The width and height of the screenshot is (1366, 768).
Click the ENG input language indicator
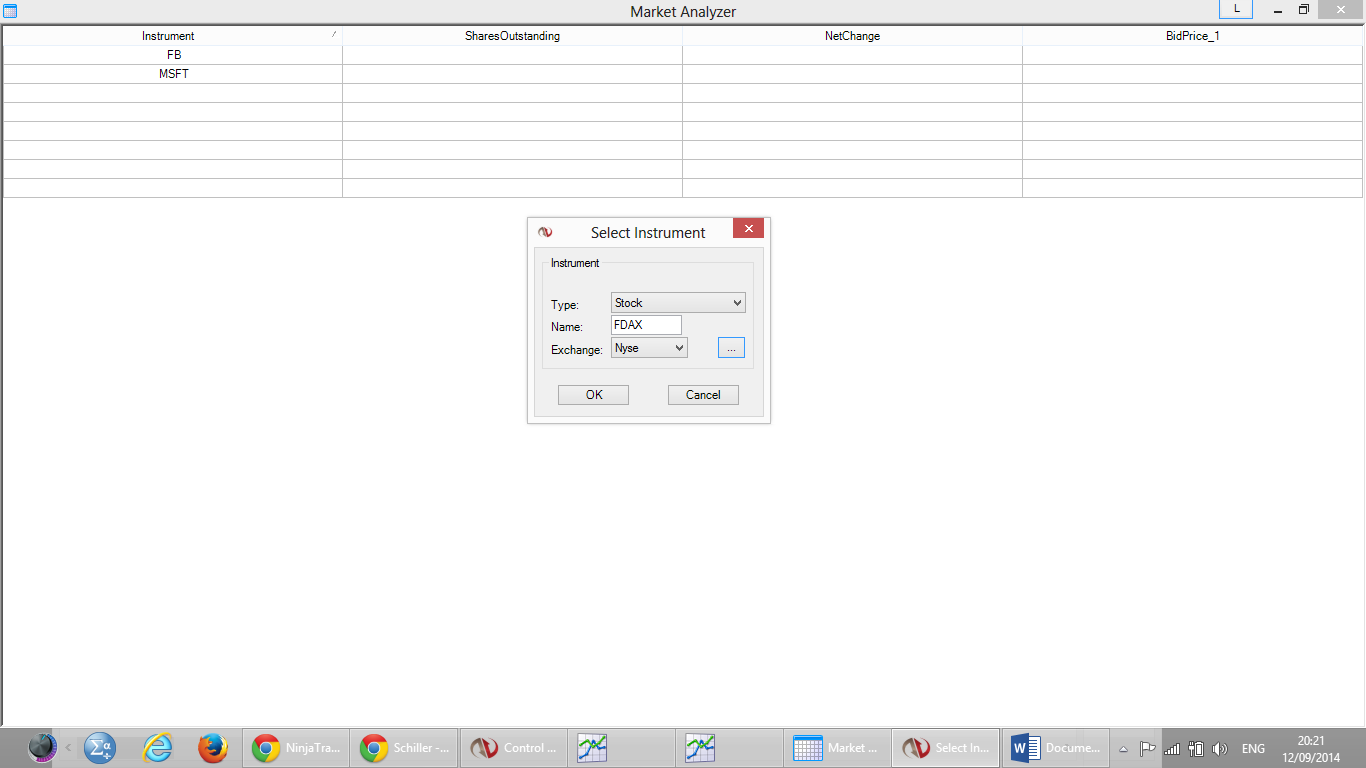pyautogui.click(x=1253, y=748)
